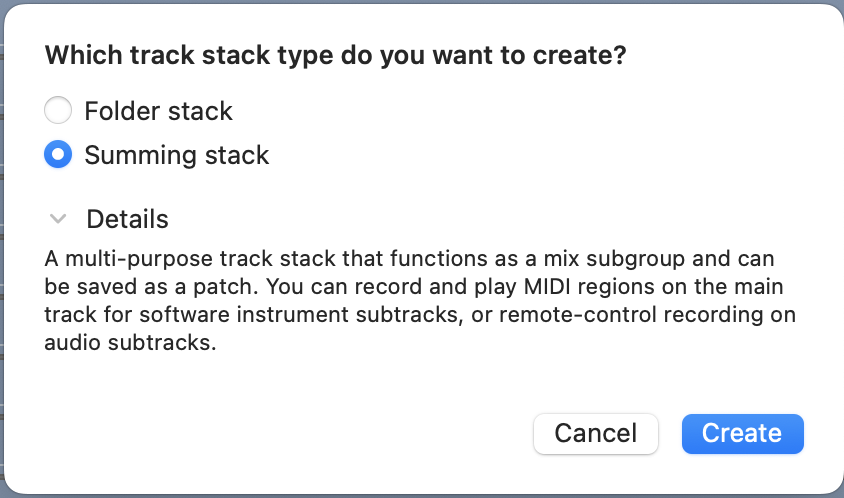Screen dimensions: 844x498
Task: Choose the Summing stack radio button
Action: point(59,155)
